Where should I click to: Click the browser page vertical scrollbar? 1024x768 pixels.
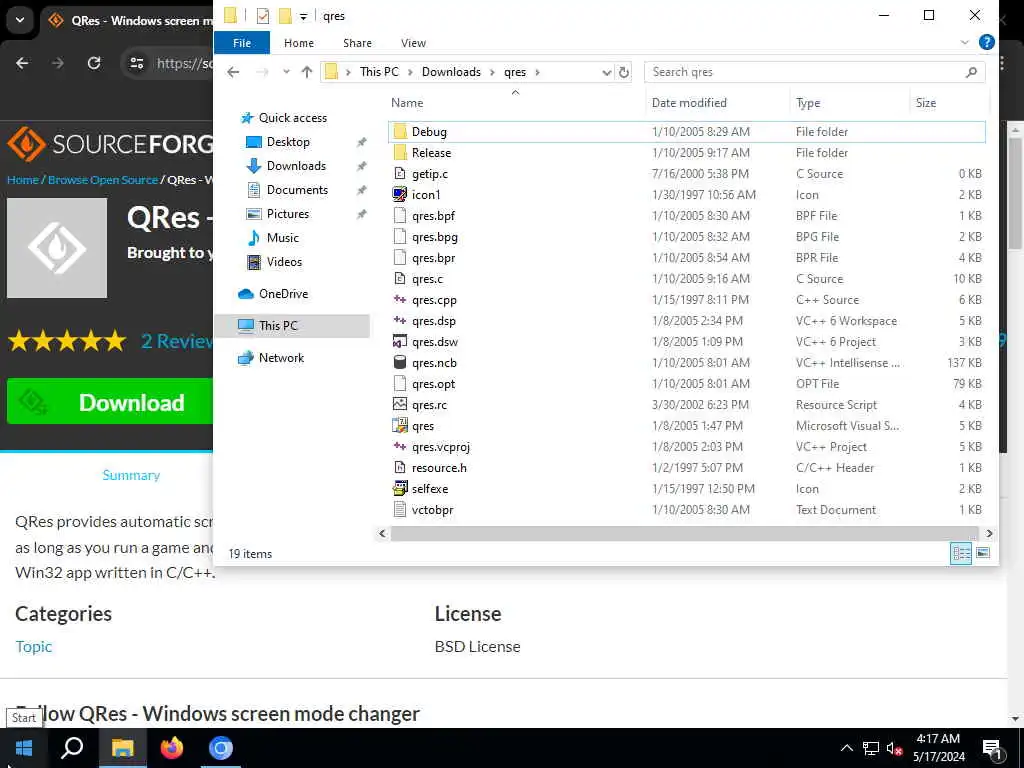pyautogui.click(x=1014, y=193)
